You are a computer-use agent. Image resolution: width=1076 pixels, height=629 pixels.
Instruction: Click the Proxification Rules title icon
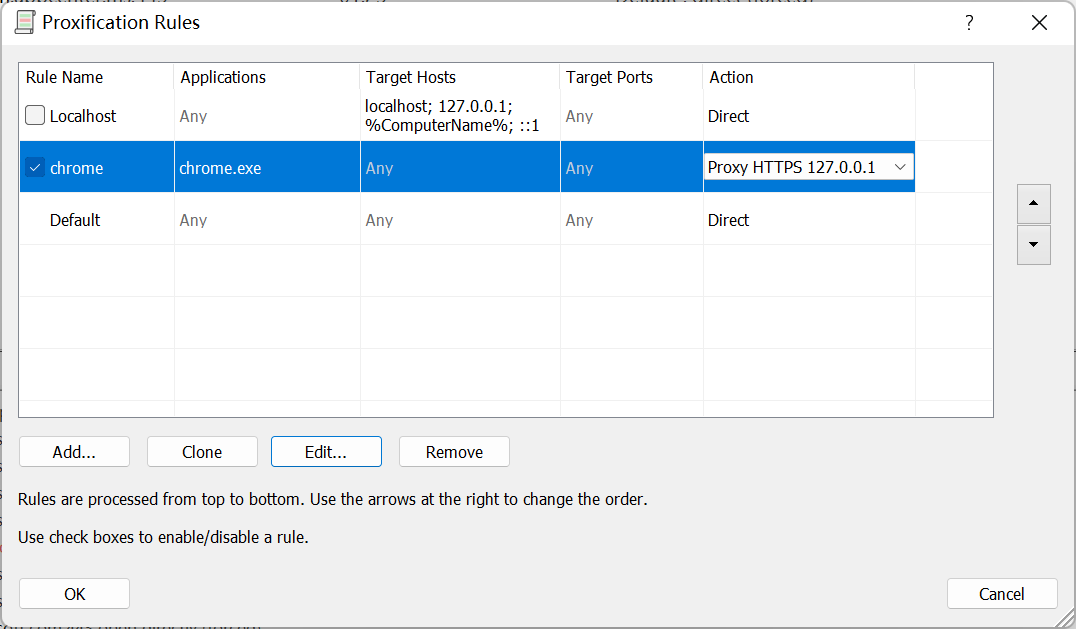click(25, 22)
